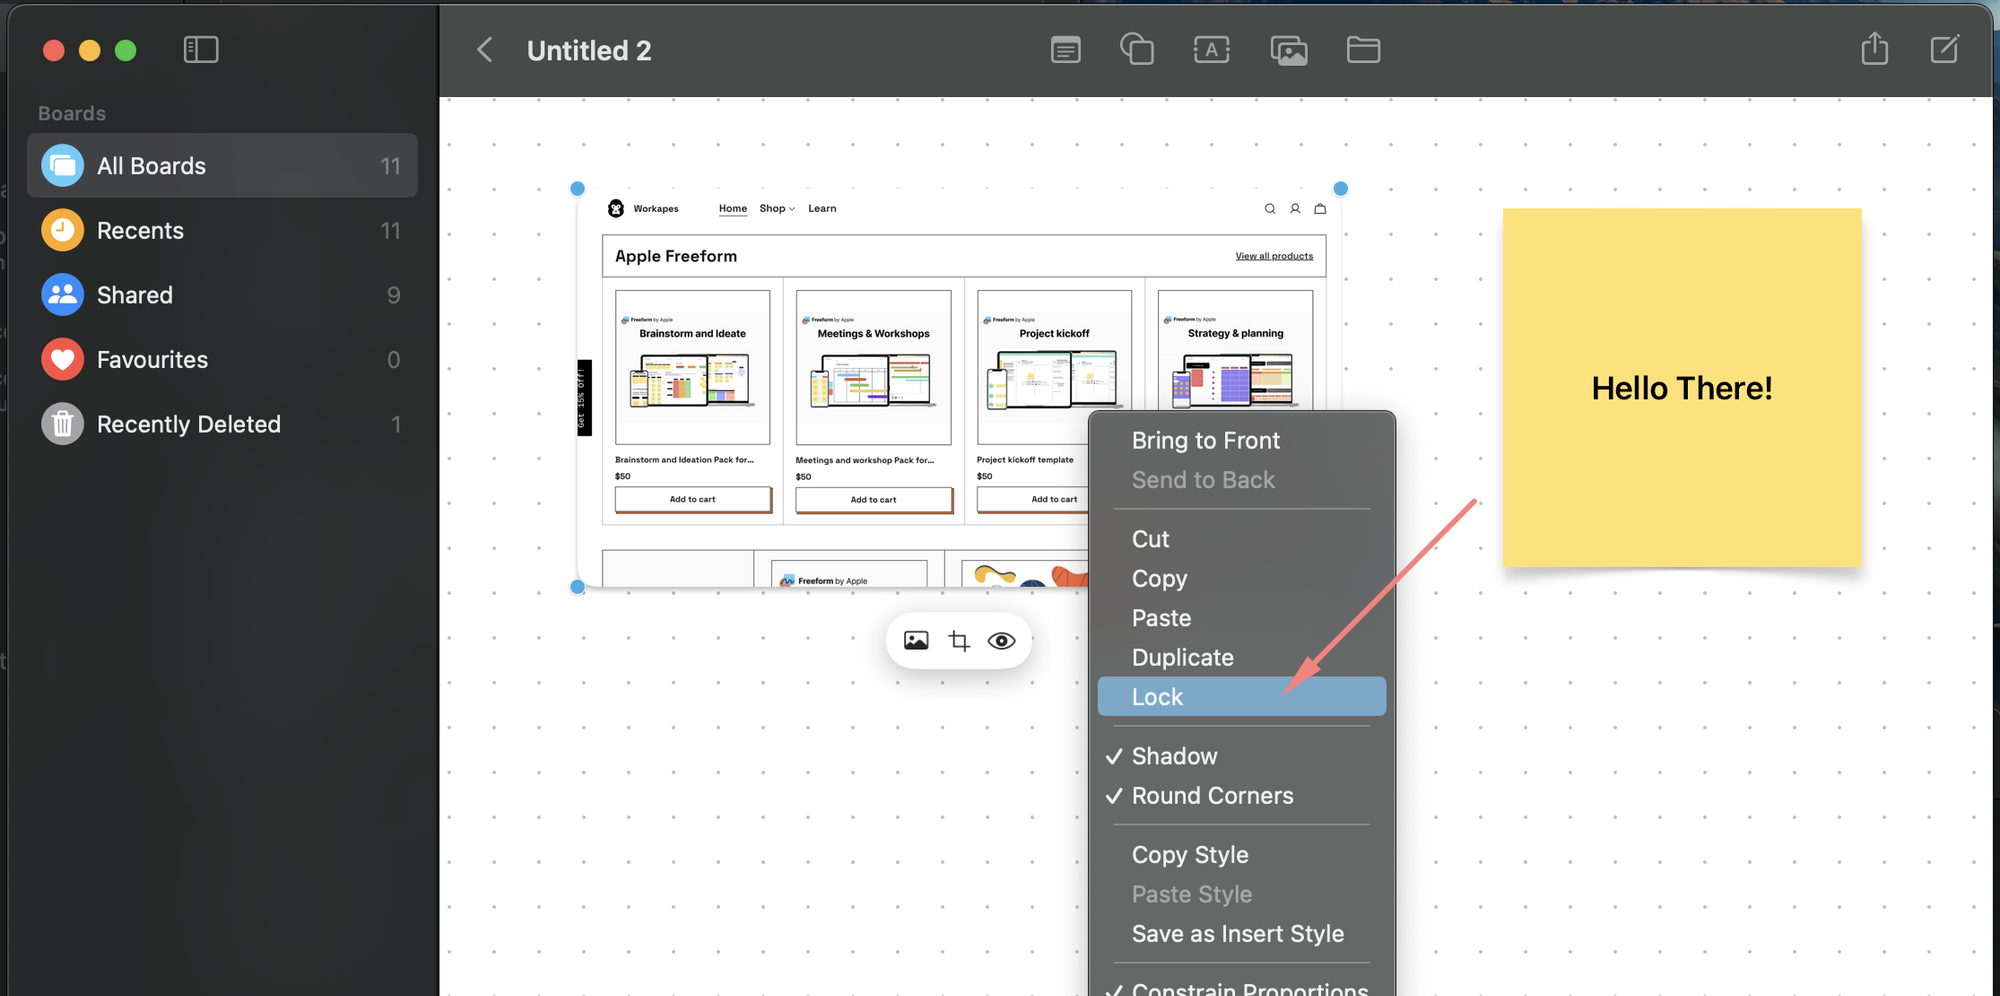
Task: Click the Strategy & planning product thumbnail
Action: 1236,350
